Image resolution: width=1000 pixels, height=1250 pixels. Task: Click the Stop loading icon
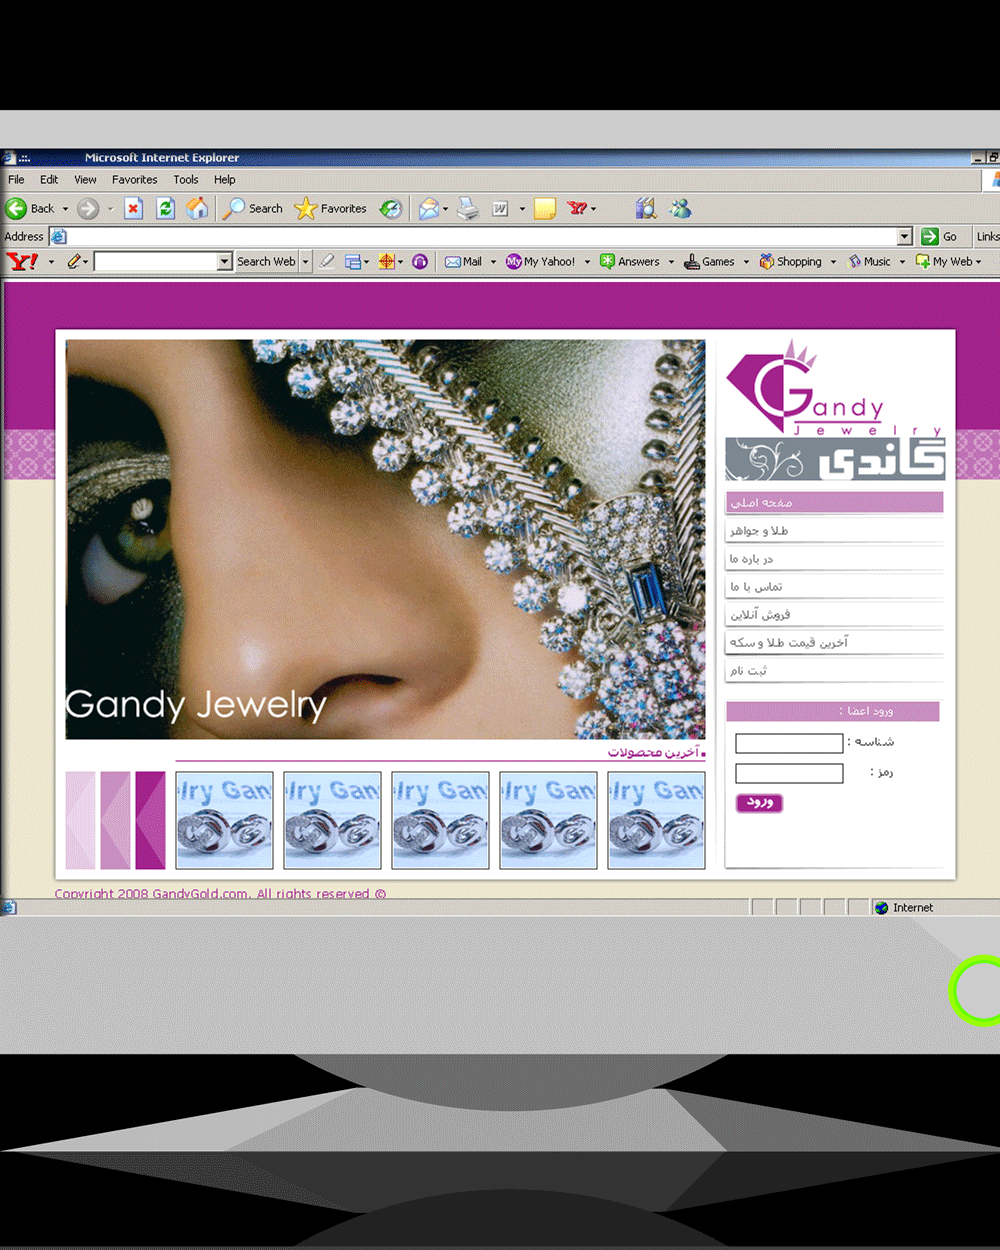(133, 208)
